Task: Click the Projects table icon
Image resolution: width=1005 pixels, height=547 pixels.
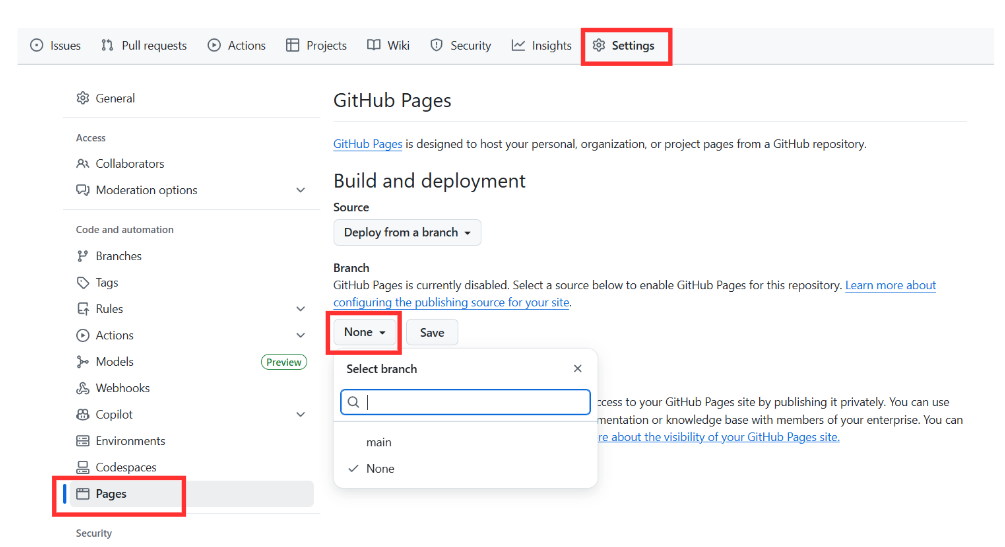Action: [x=293, y=46]
